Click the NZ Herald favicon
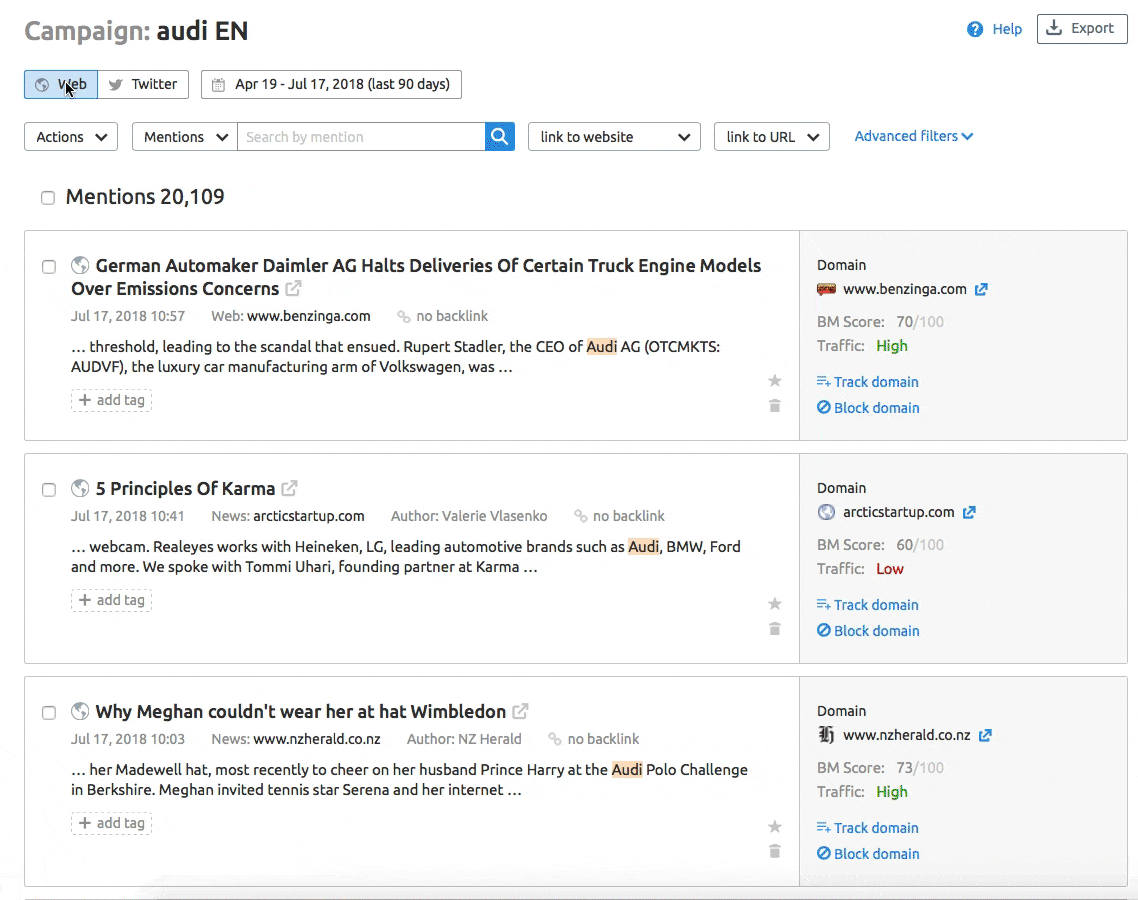Image resolution: width=1138 pixels, height=900 pixels. [x=826, y=735]
